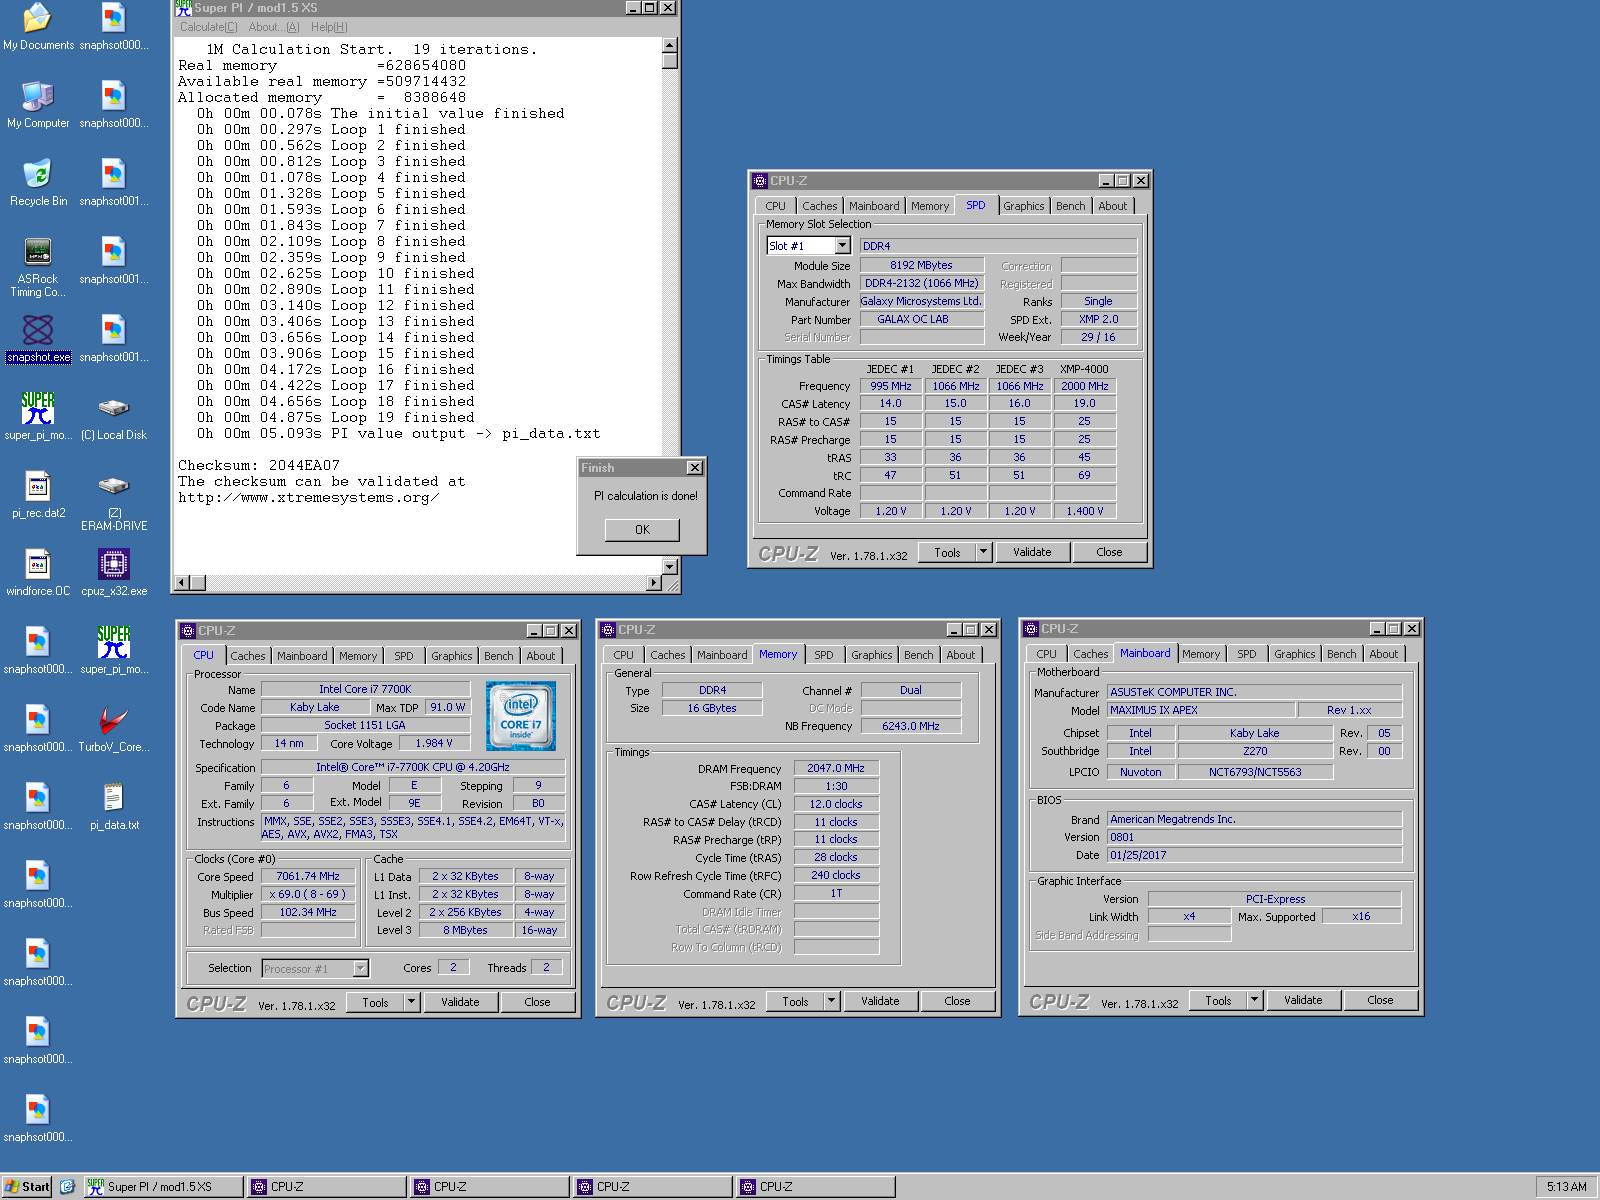Open Memory Slot #1 dropdown
This screenshot has width=1600, height=1200.
[842, 246]
